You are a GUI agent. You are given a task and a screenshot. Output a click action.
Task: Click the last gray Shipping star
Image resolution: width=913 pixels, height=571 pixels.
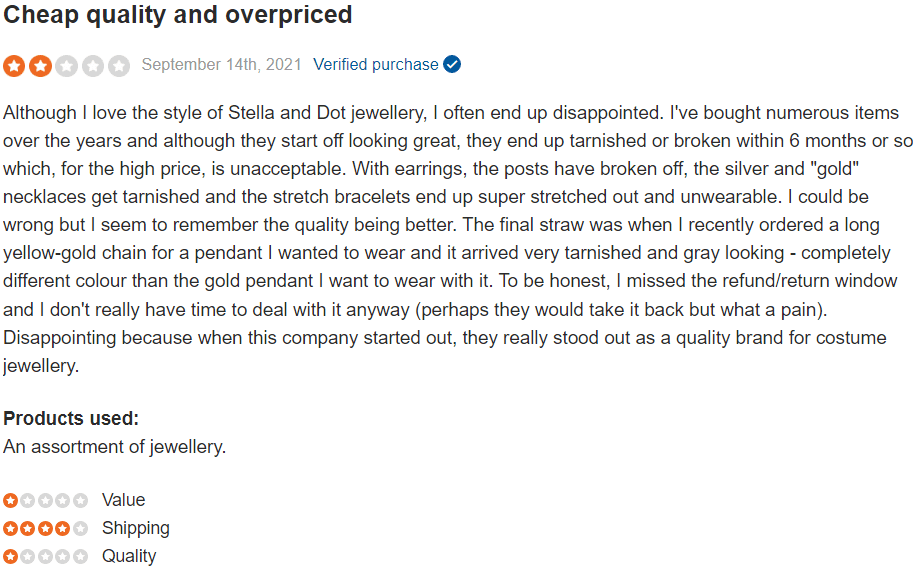click(x=80, y=529)
